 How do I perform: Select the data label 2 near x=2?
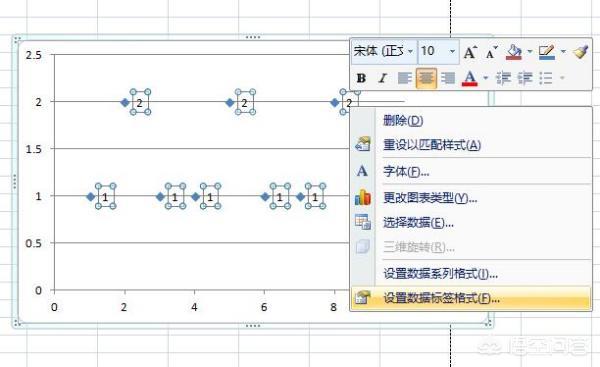point(140,102)
